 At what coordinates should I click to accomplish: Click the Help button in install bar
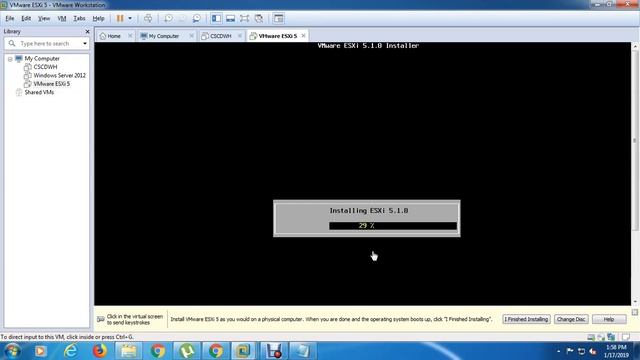coord(609,319)
